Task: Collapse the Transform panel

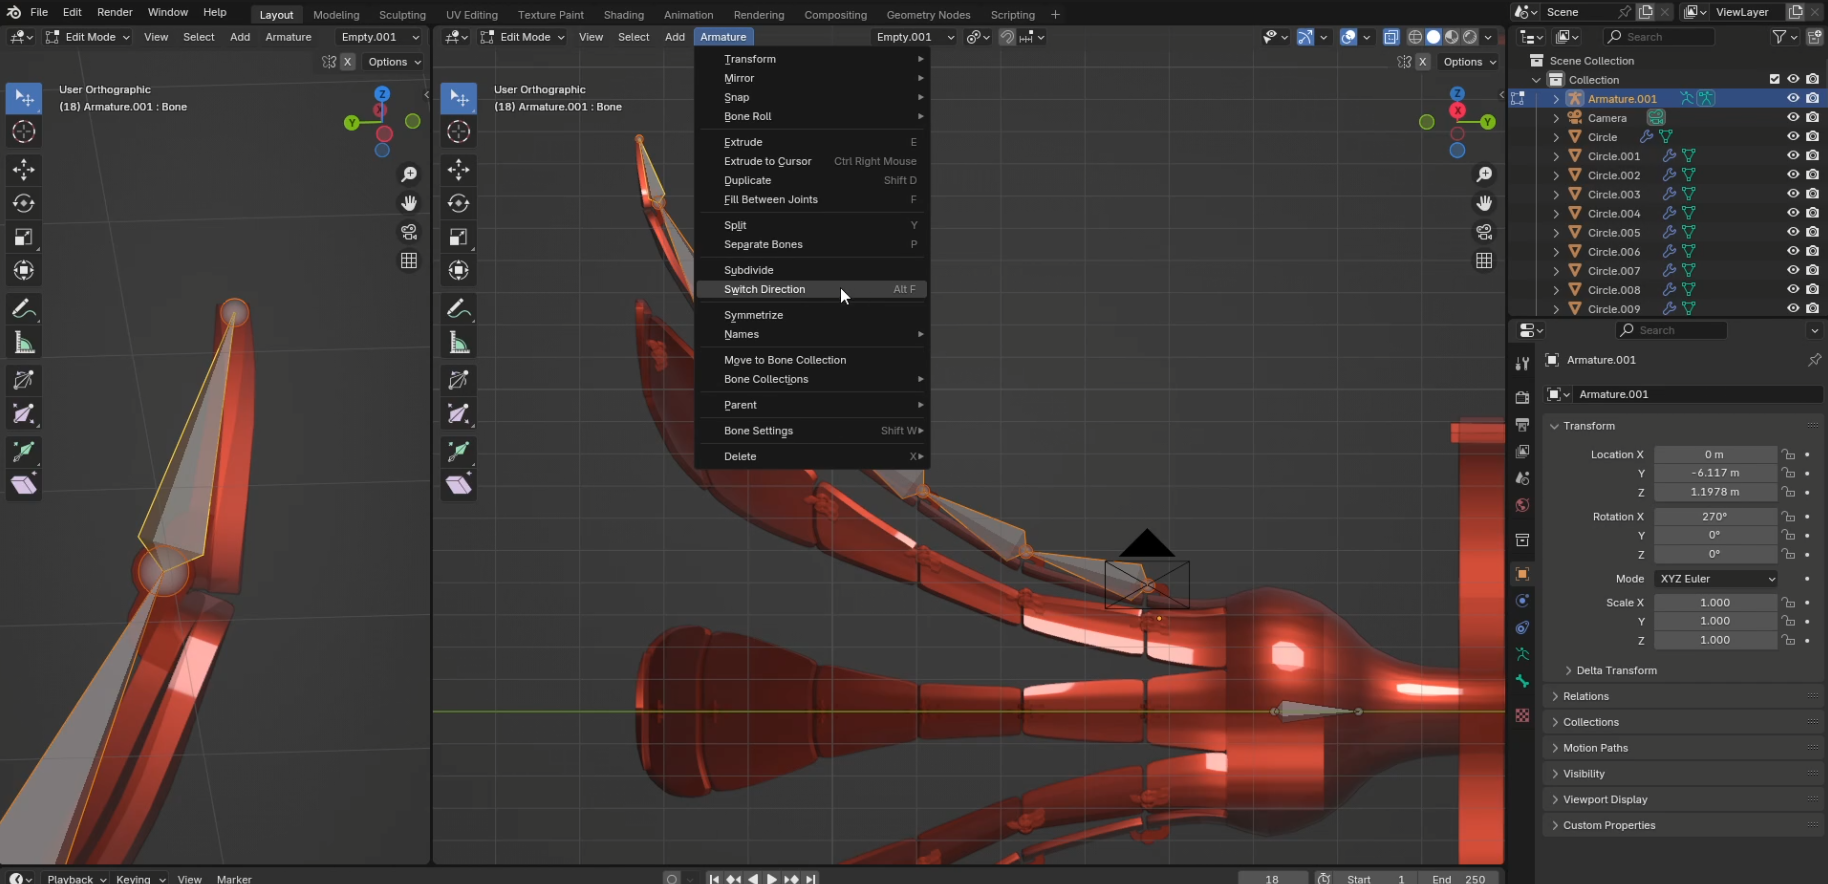Action: [x=1684, y=426]
